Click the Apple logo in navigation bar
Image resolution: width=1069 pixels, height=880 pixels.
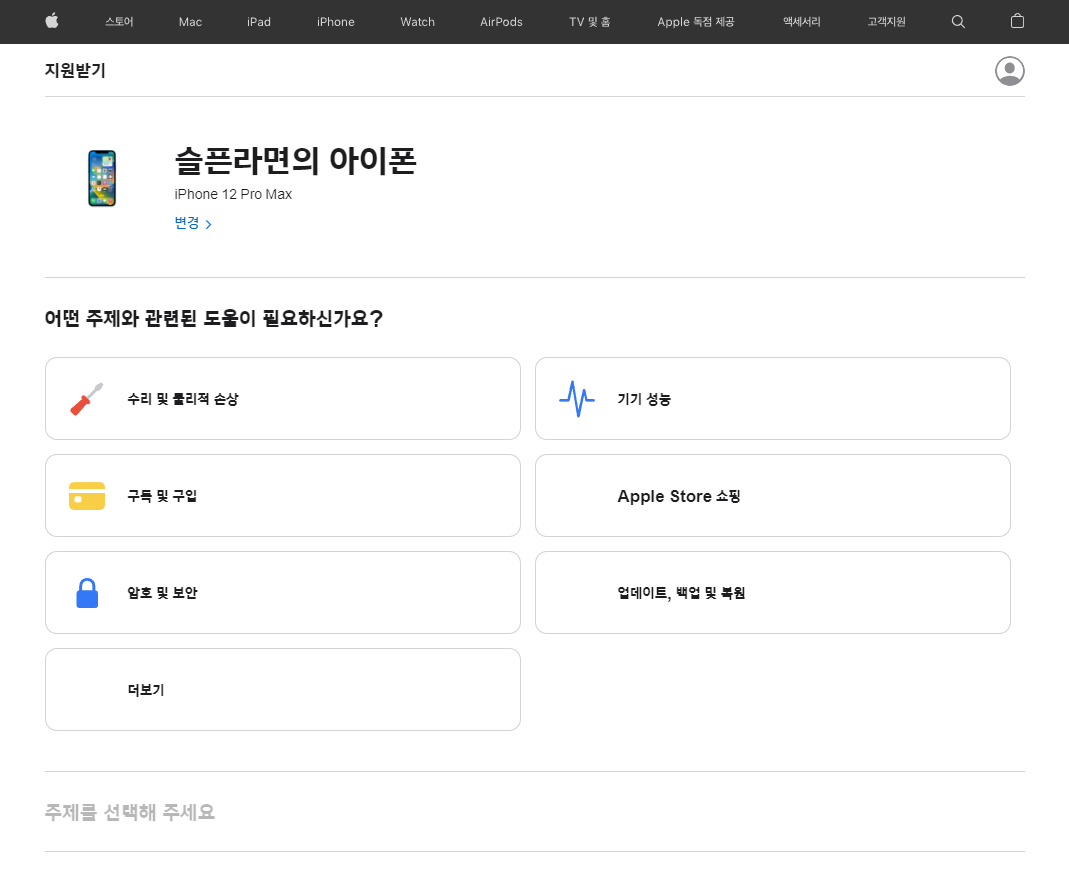tap(52, 21)
